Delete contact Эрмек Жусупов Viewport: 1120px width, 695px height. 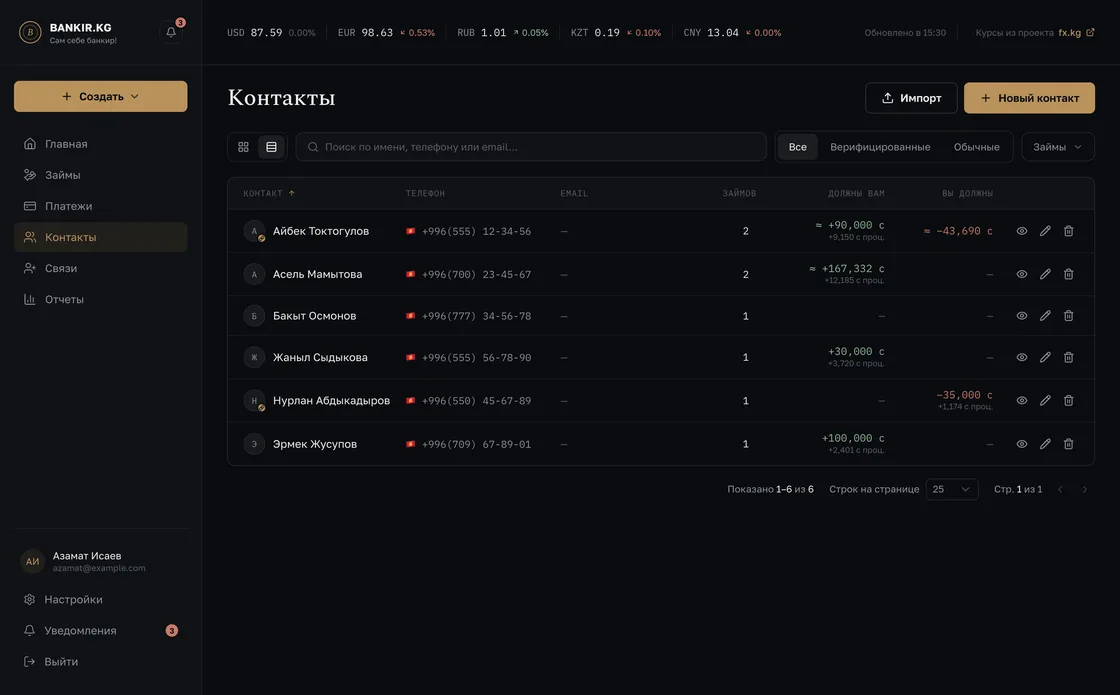pos(1069,444)
